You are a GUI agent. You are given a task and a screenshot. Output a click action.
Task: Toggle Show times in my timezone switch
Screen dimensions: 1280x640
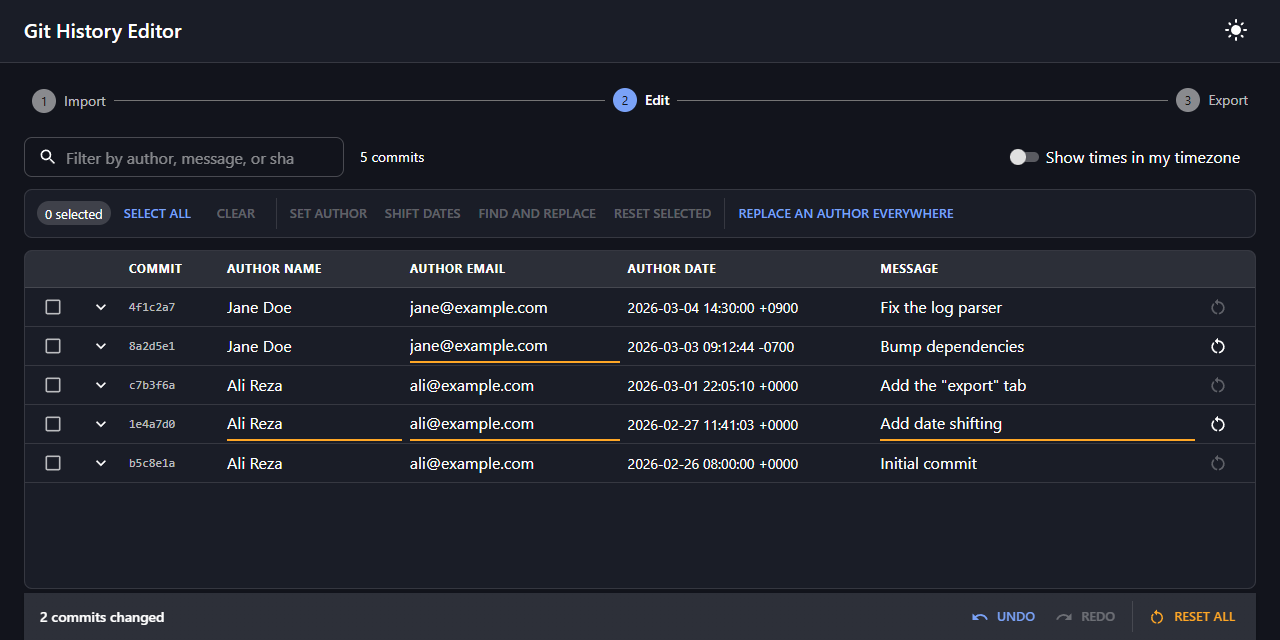pyautogui.click(x=1024, y=157)
